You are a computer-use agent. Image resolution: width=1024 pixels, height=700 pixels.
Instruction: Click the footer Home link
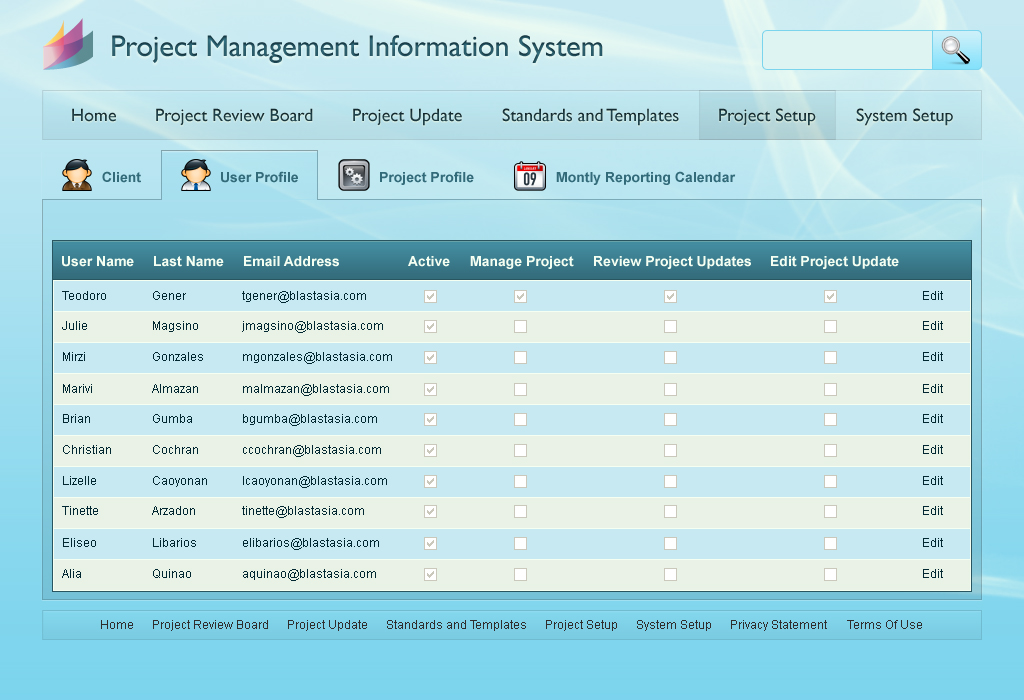pyautogui.click(x=117, y=625)
